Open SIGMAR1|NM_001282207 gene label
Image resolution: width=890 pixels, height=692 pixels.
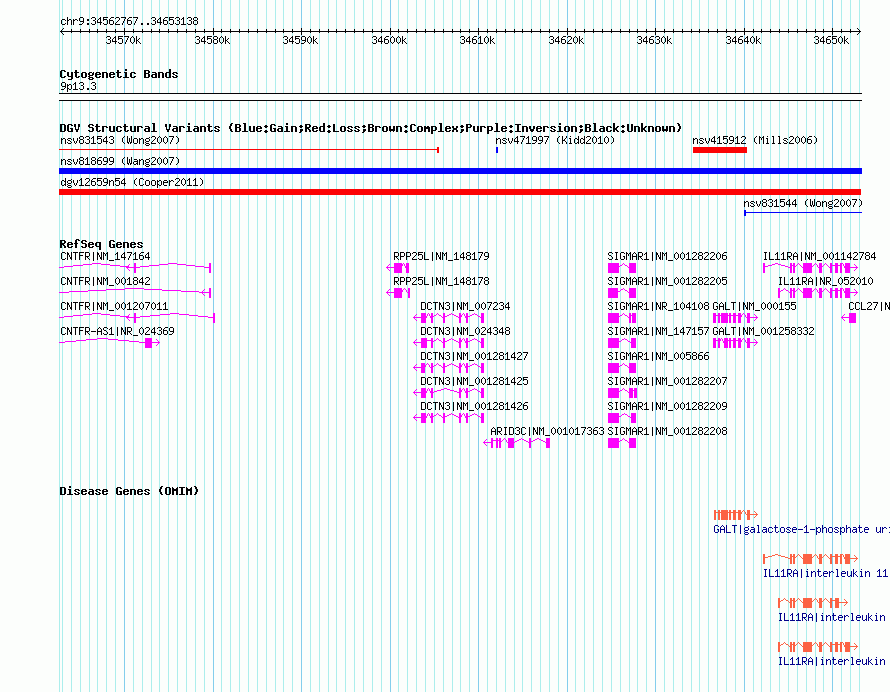point(667,381)
